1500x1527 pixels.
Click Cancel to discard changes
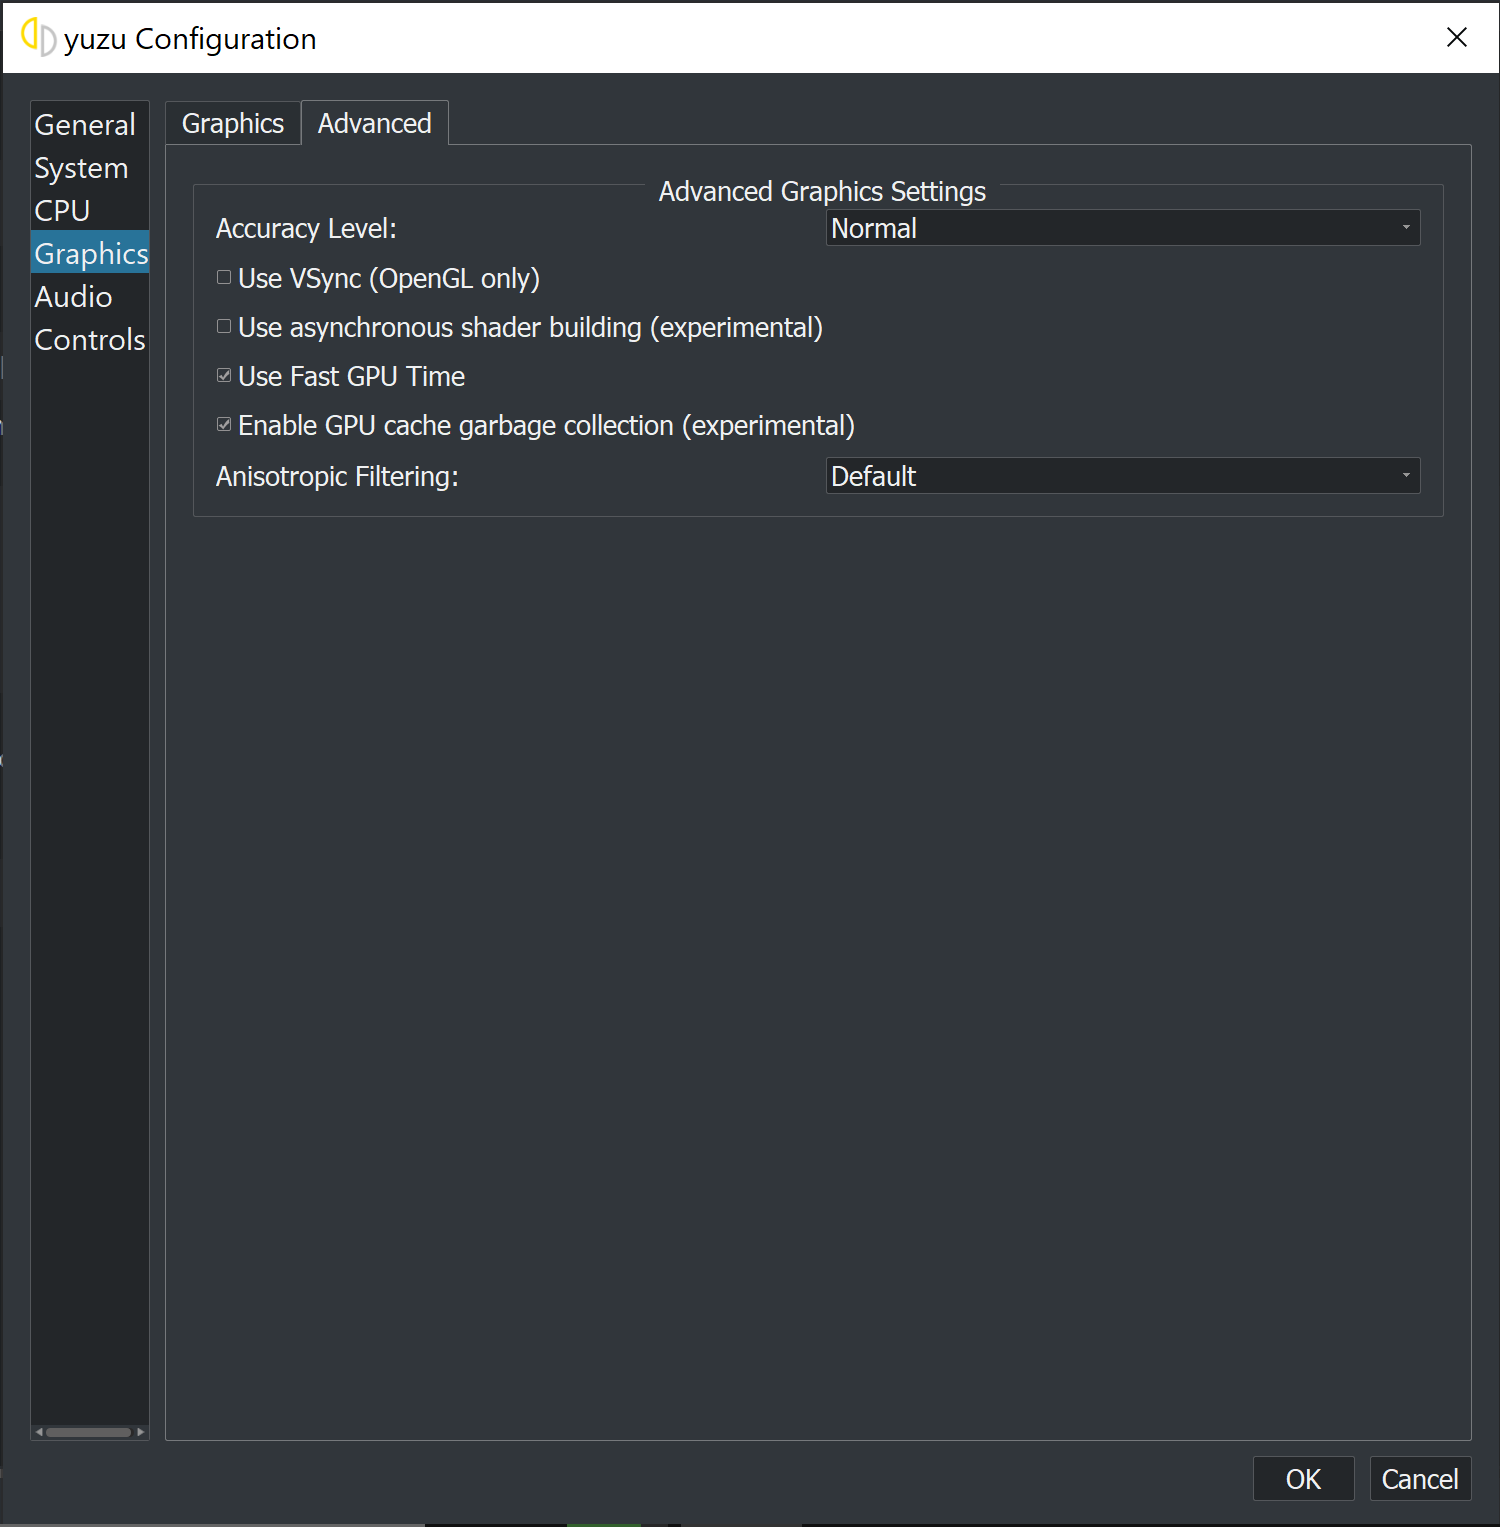point(1420,1479)
